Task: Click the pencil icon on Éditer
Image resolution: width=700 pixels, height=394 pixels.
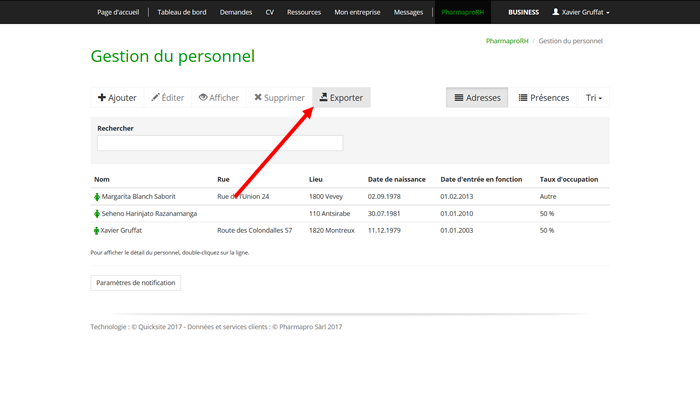Action: click(155, 97)
